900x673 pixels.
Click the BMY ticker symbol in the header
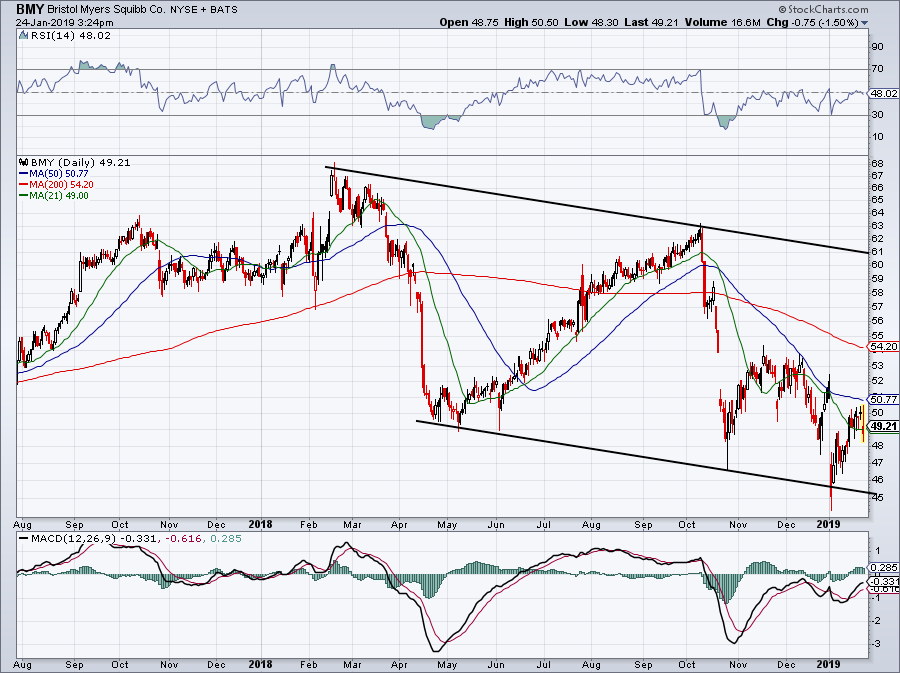pyautogui.click(x=30, y=9)
